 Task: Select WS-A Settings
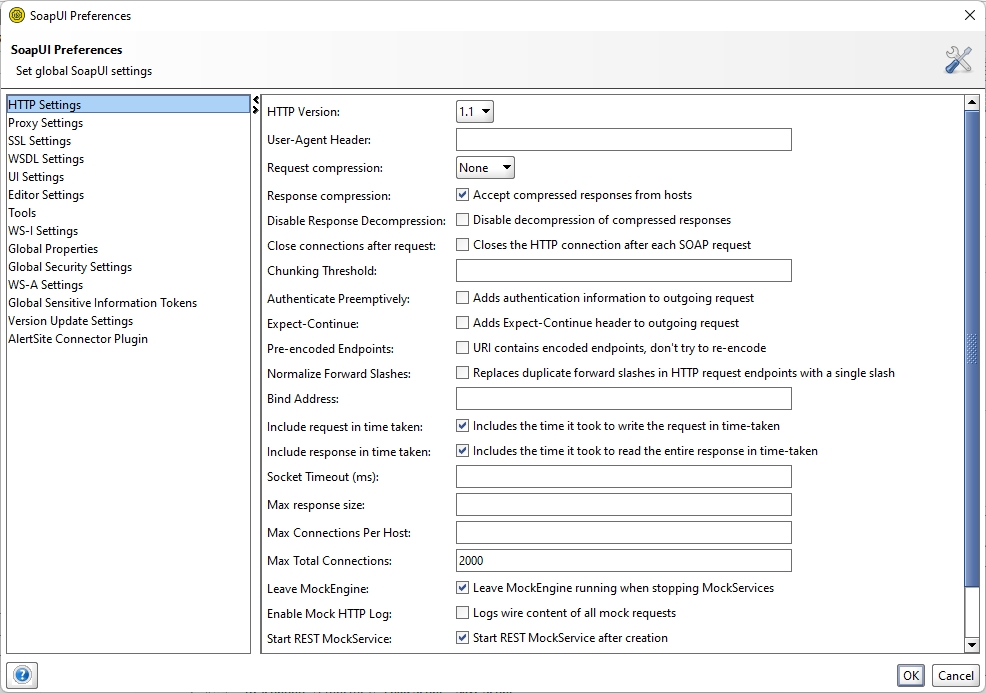pos(128,285)
